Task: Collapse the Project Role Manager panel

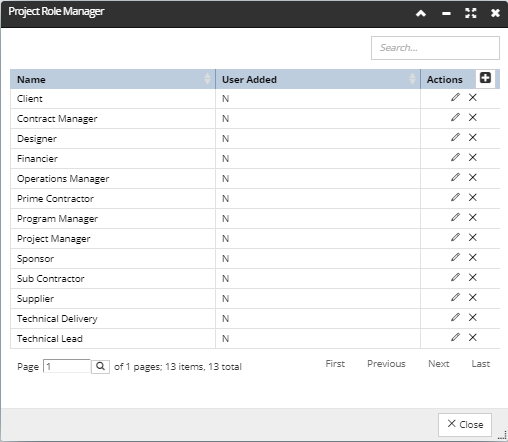Action: [421, 13]
